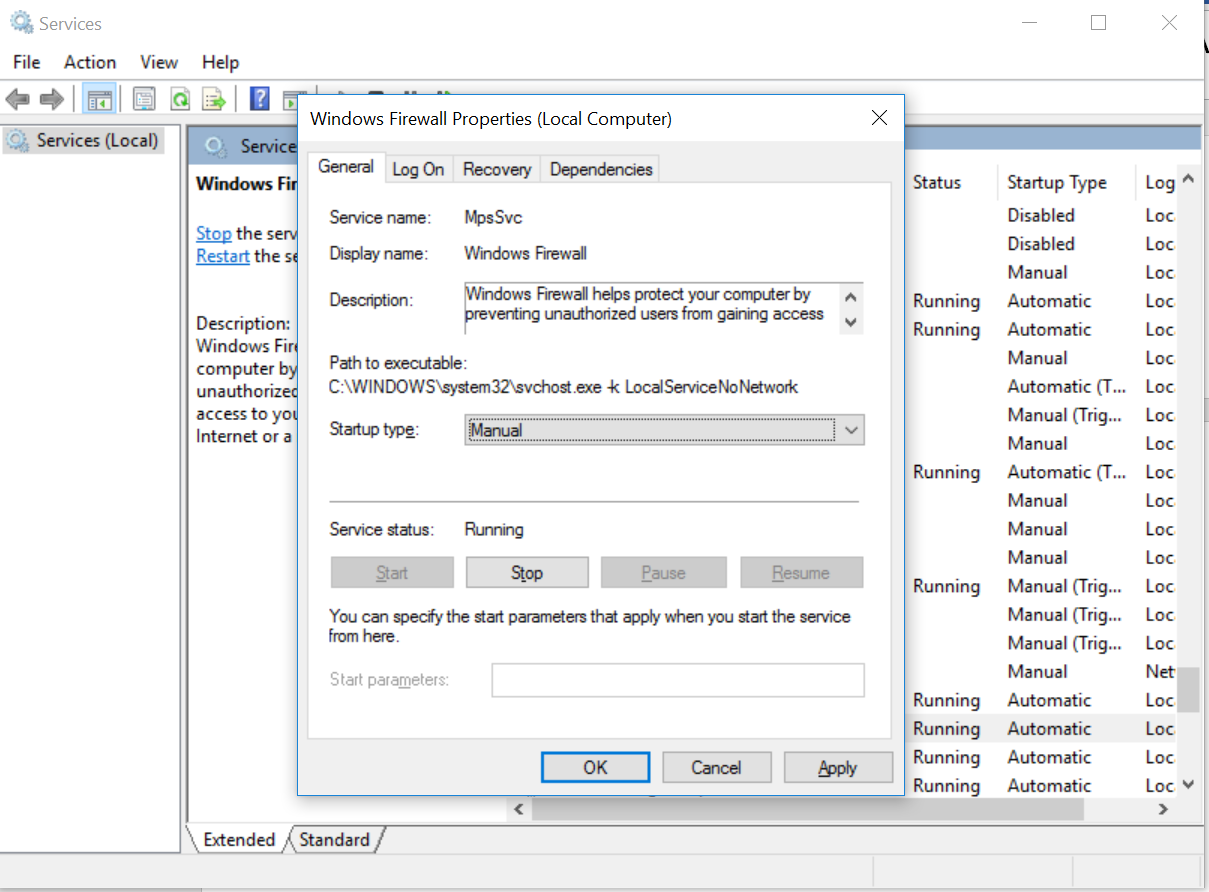Open Properties toolbar icon
The height and width of the screenshot is (892, 1209).
144,99
